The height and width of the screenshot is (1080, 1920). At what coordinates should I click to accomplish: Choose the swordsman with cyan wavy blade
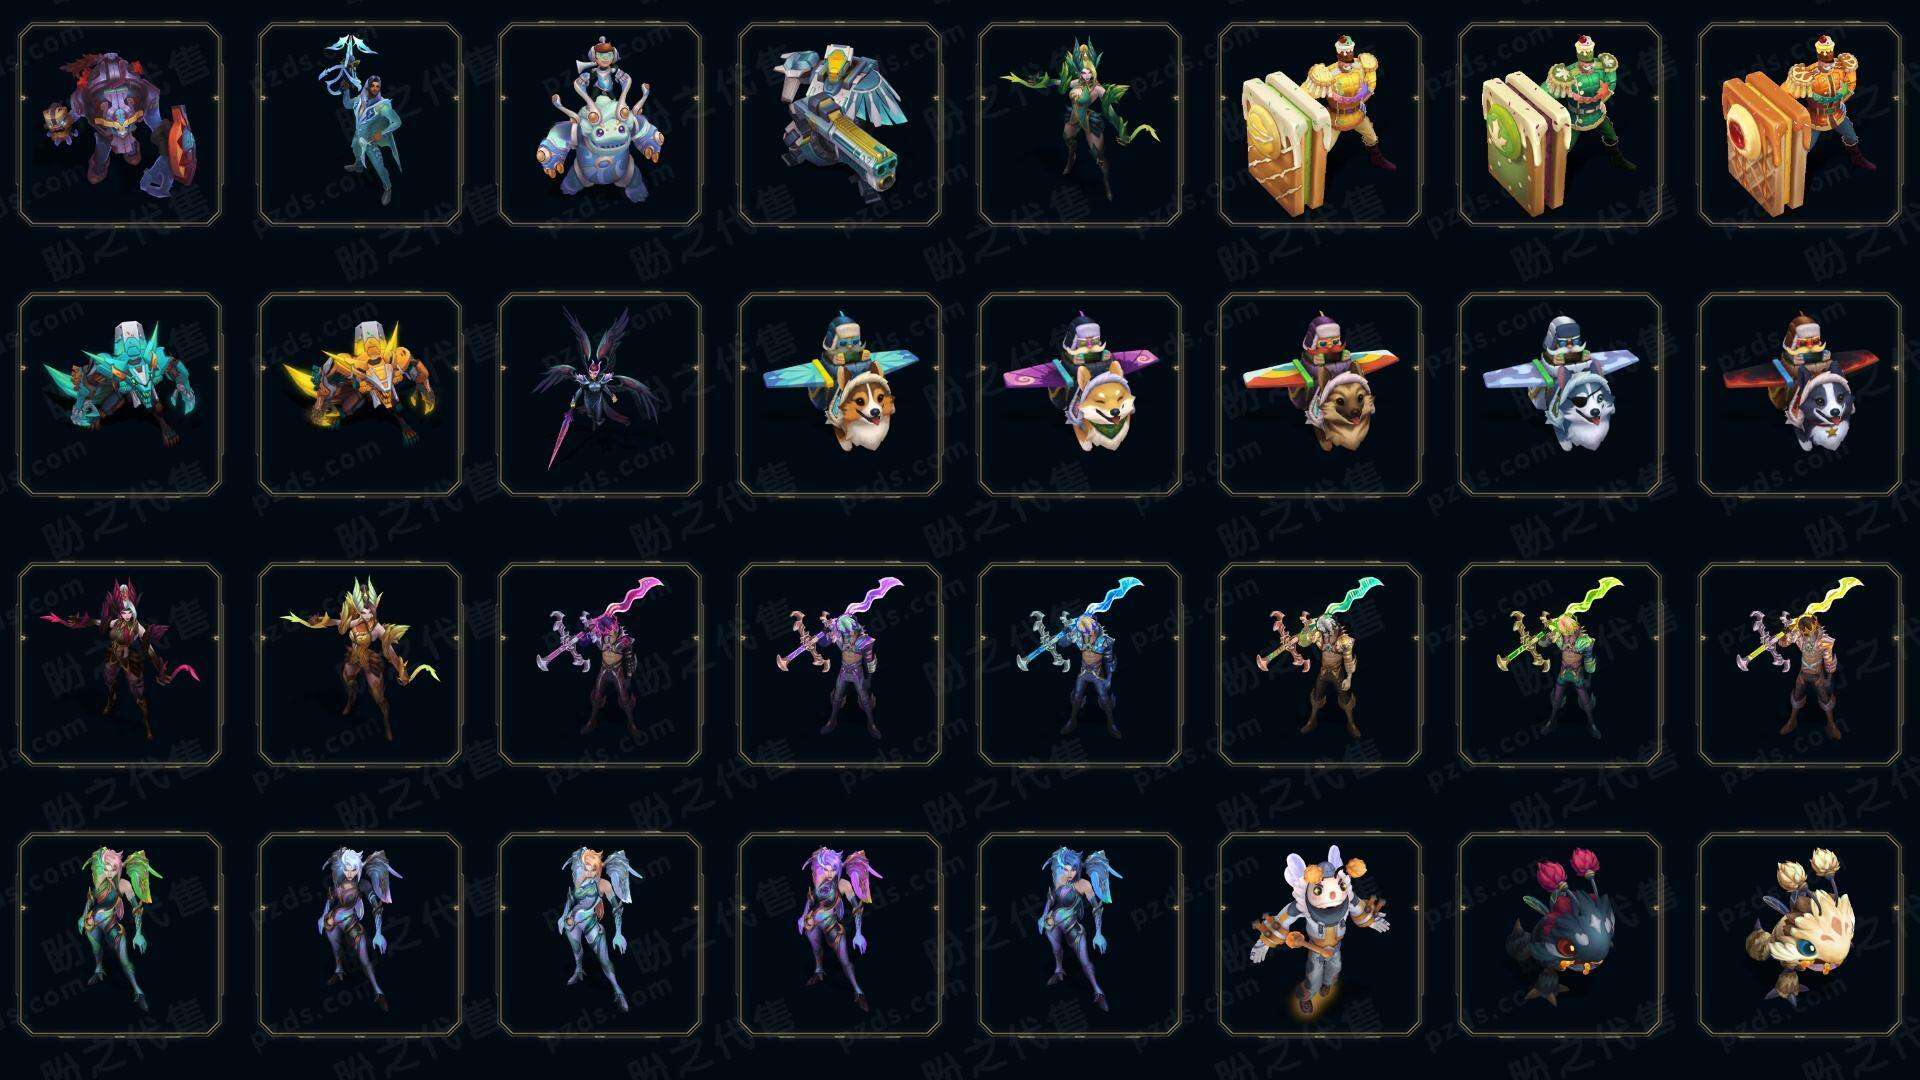[x=1080, y=664]
